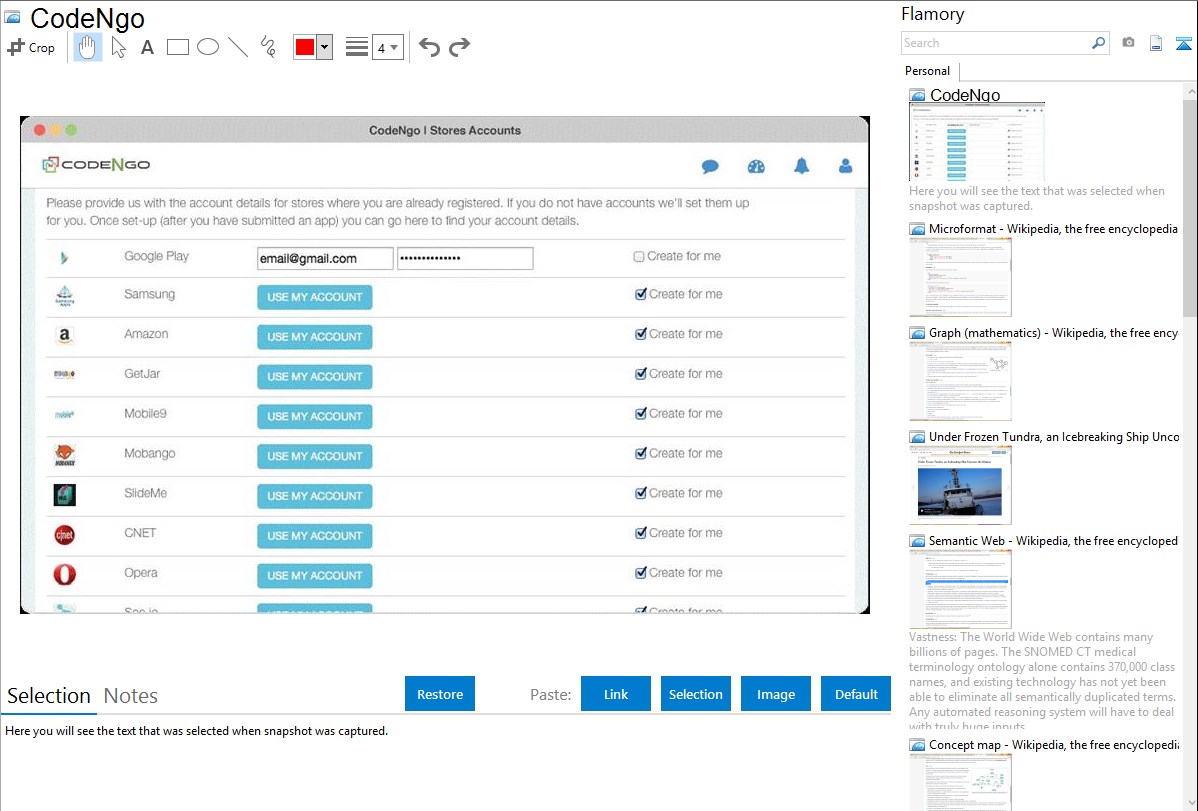Select the ellipse drawing tool

pos(208,47)
